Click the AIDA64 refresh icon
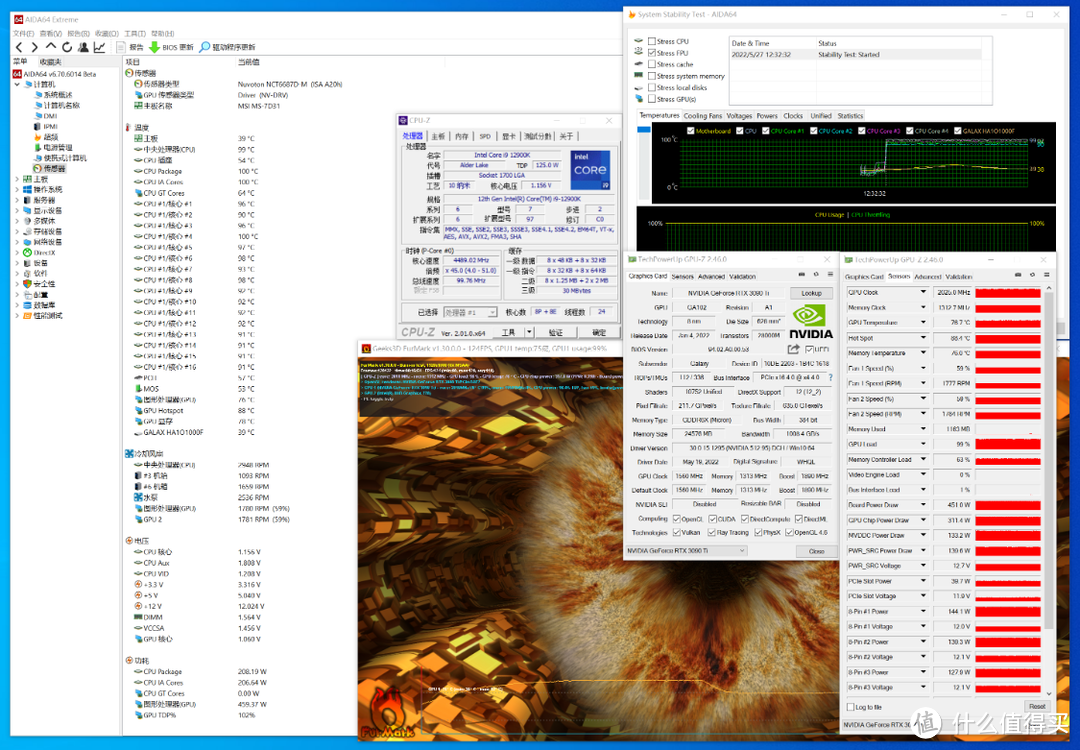Viewport: 1080px width, 750px height. point(67,47)
